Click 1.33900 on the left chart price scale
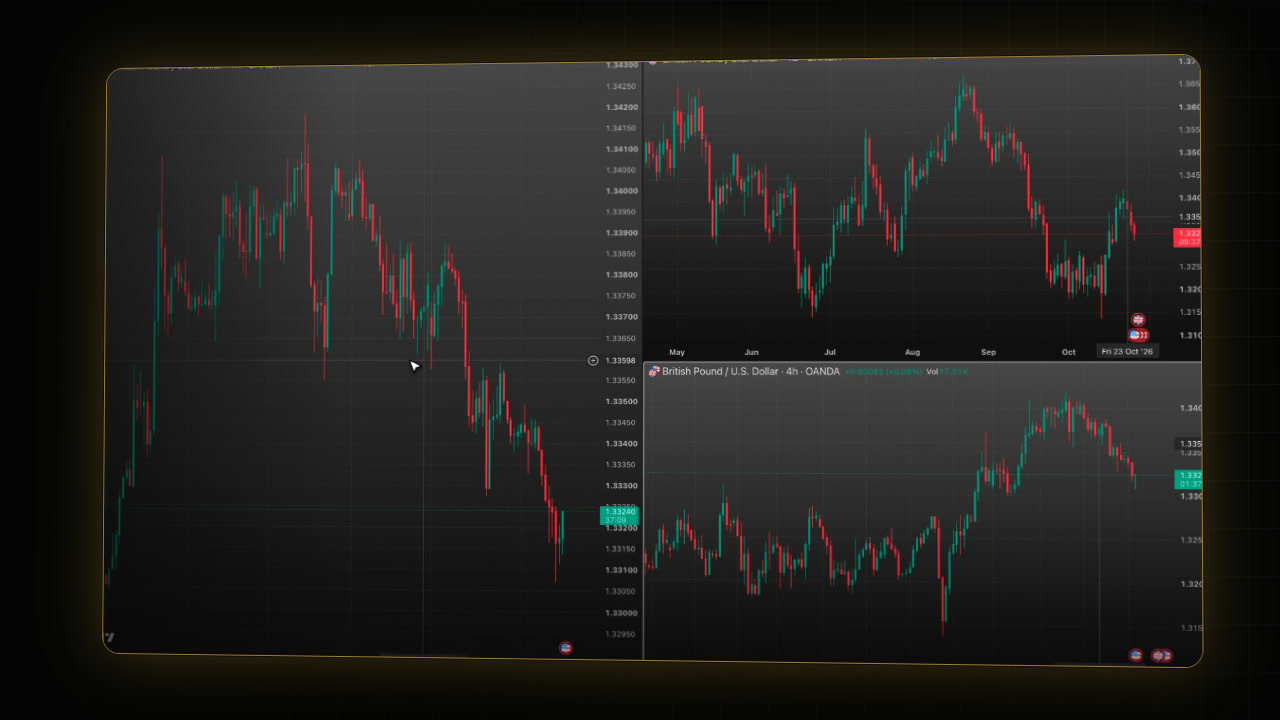Screen dimensions: 1280x720 pos(621,233)
